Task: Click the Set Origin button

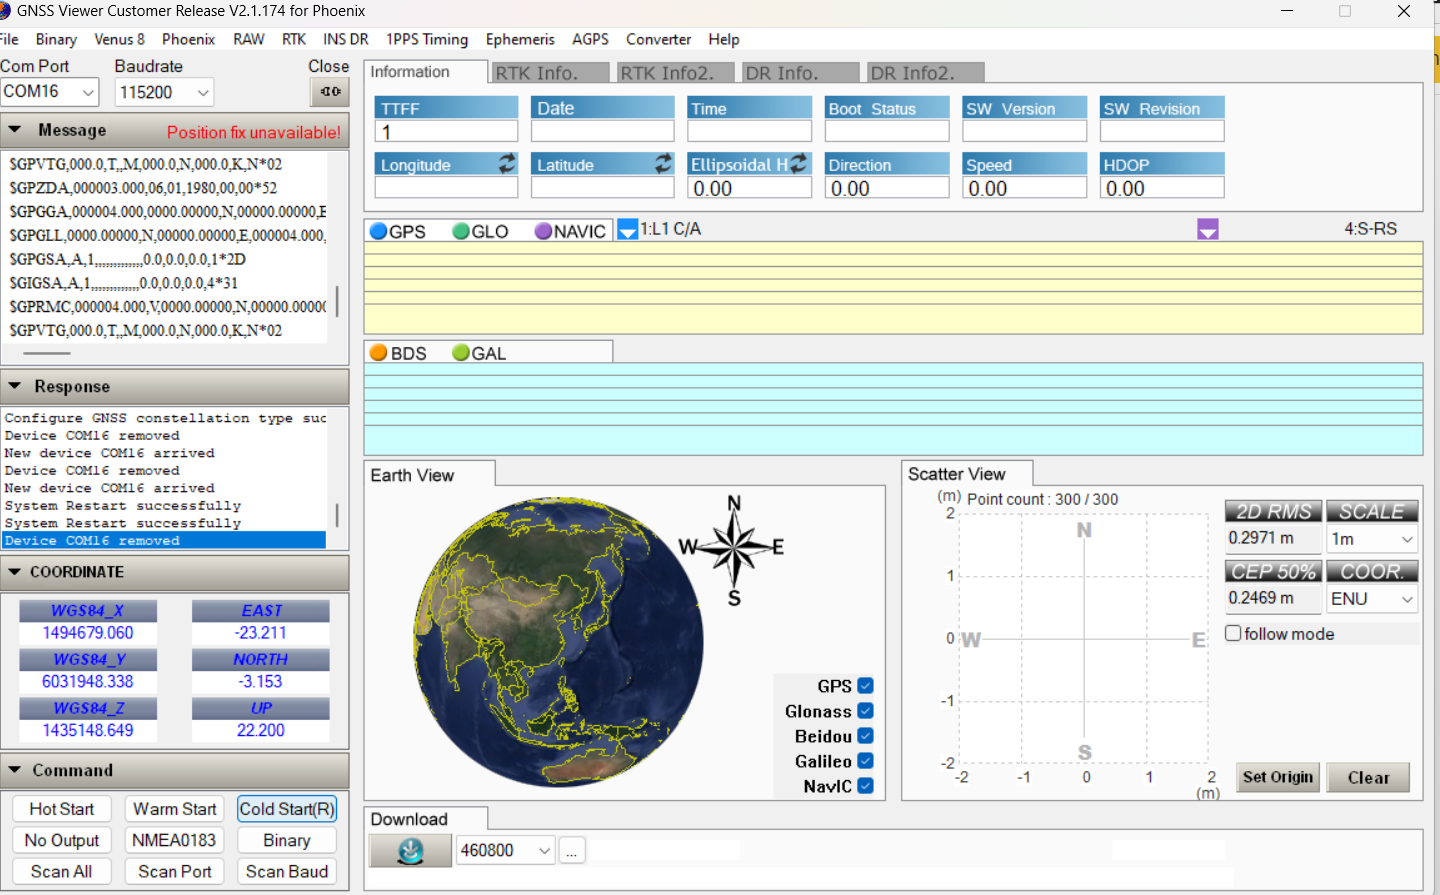Action: point(1277,778)
